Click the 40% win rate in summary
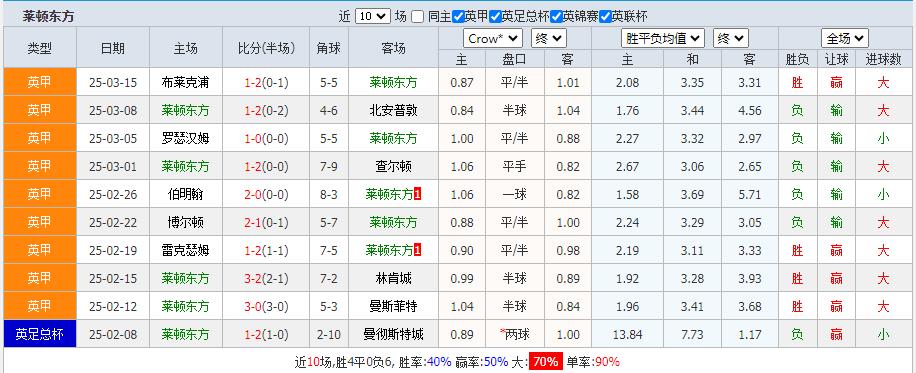This screenshot has height=373, width=916. coord(439,362)
